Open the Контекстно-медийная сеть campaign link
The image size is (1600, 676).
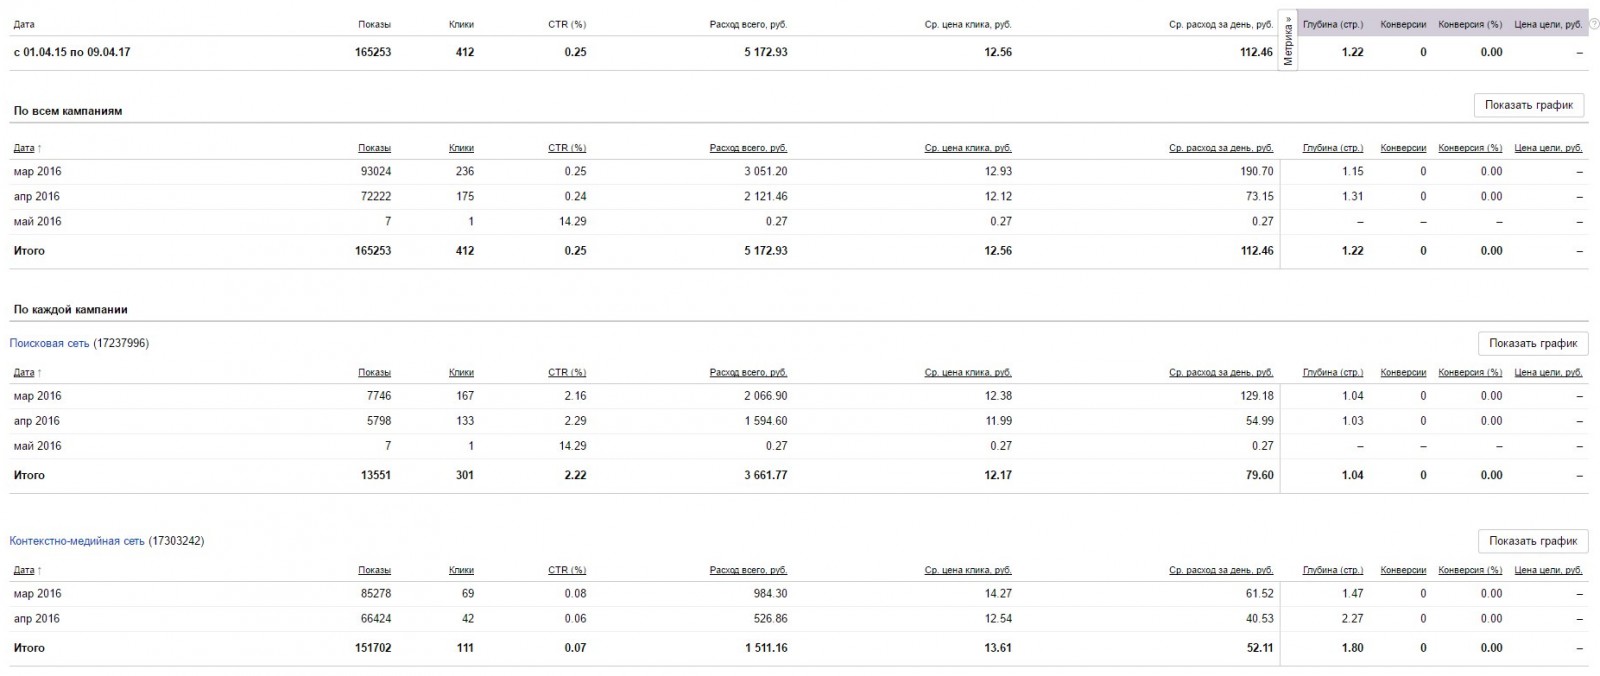pos(77,541)
